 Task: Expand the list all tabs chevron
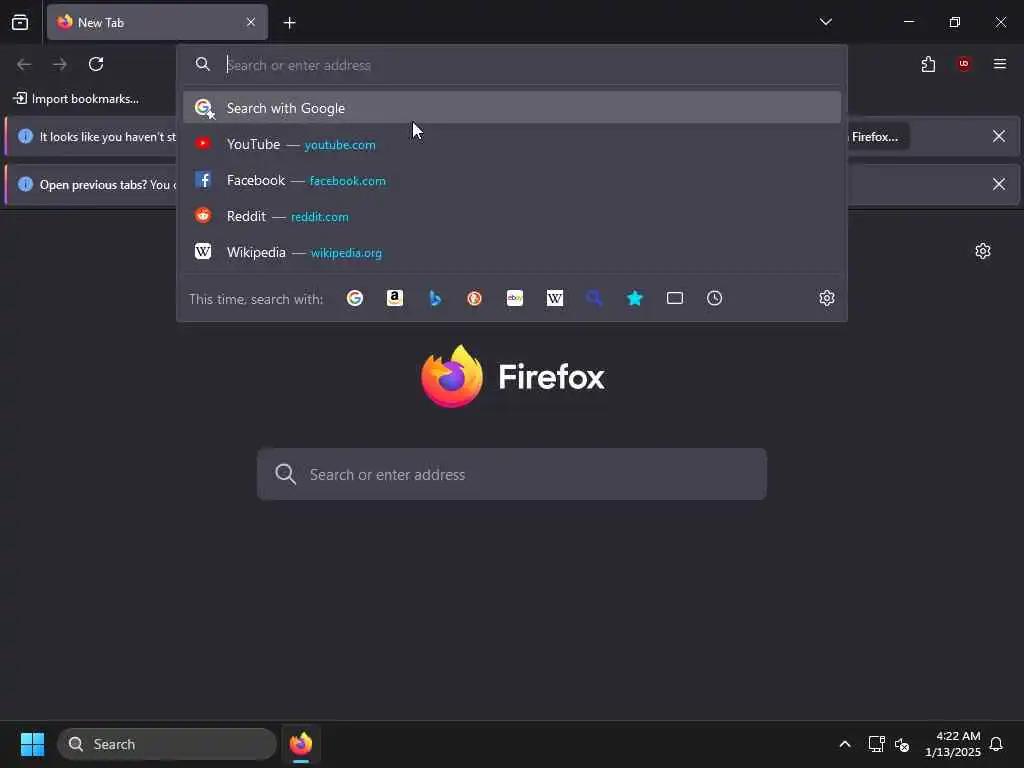point(825,22)
